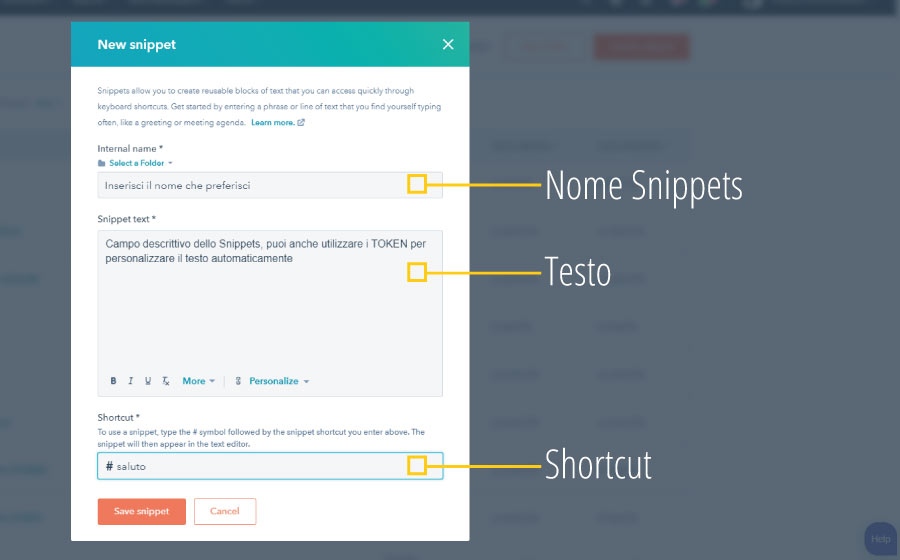This screenshot has width=900, height=560.
Task: Apply bold formatting in snippet editor
Action: pyautogui.click(x=113, y=381)
